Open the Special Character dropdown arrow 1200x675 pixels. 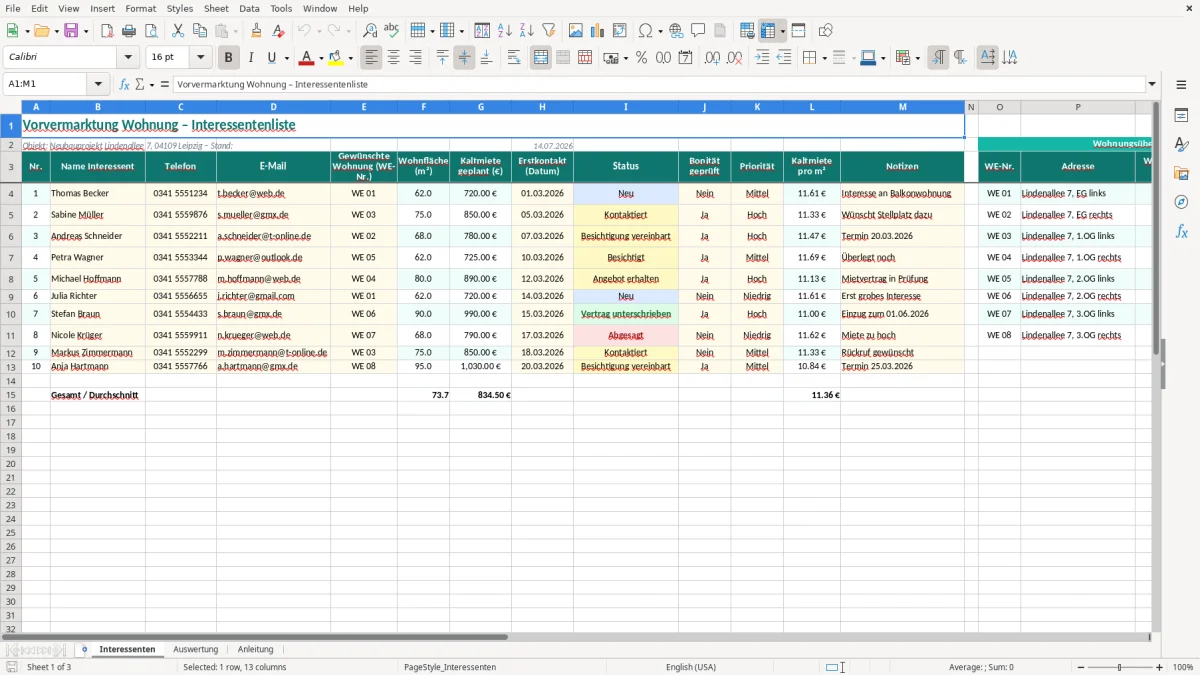[660, 31]
